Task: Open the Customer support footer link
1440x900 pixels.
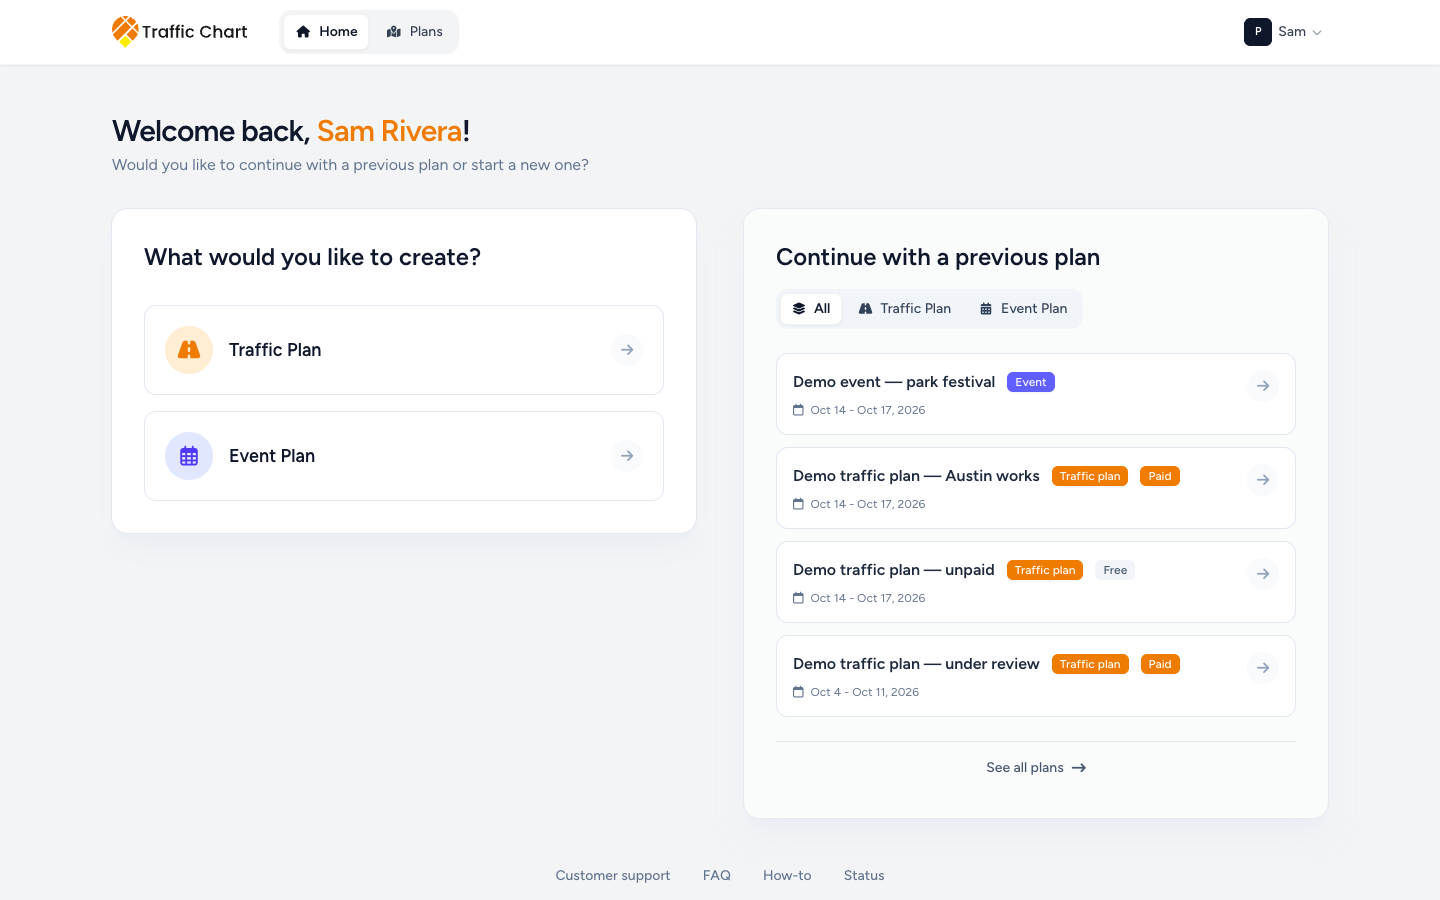Action: coord(613,875)
